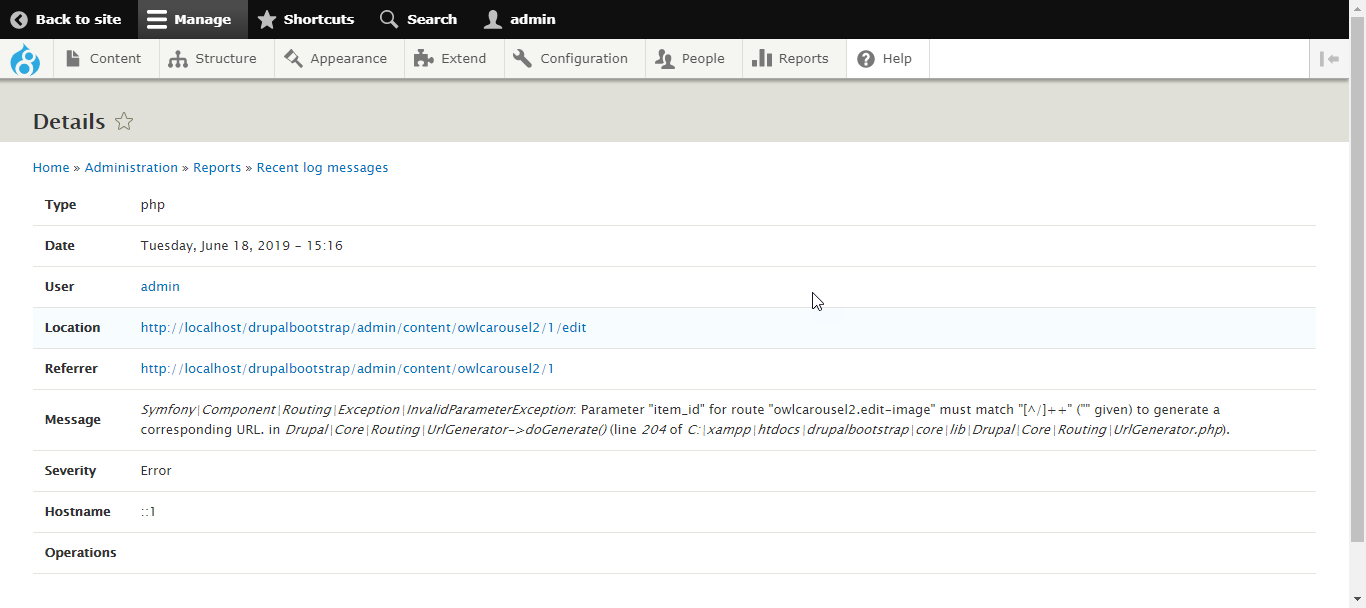Click the Location URL ending in /edit
Image resolution: width=1366 pixels, height=608 pixels.
coord(363,327)
